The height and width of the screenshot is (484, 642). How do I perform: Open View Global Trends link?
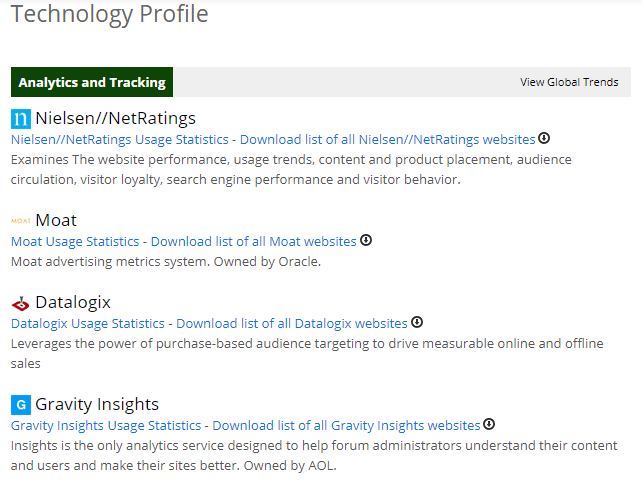pos(569,82)
